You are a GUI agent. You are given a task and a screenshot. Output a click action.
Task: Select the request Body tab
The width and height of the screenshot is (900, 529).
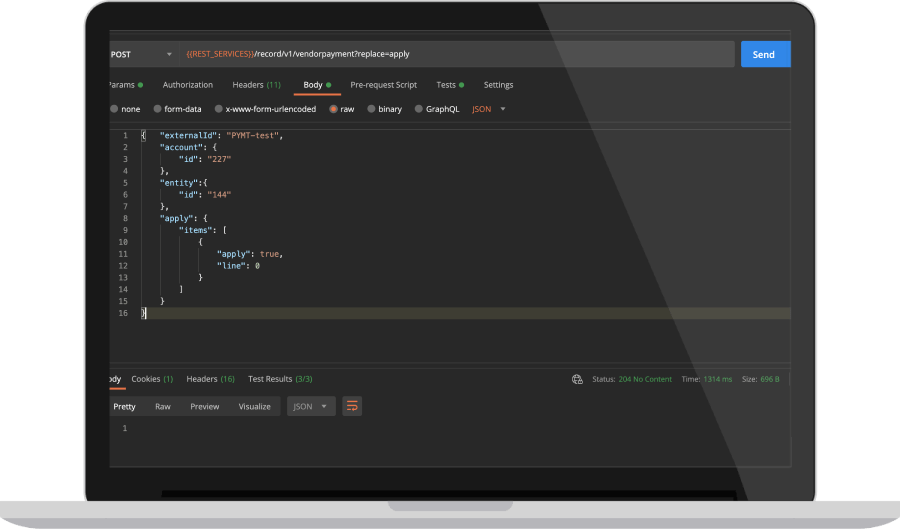(317, 85)
